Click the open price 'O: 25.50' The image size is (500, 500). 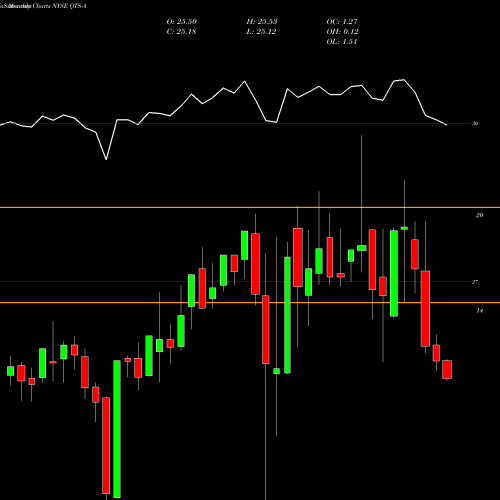(182, 22)
